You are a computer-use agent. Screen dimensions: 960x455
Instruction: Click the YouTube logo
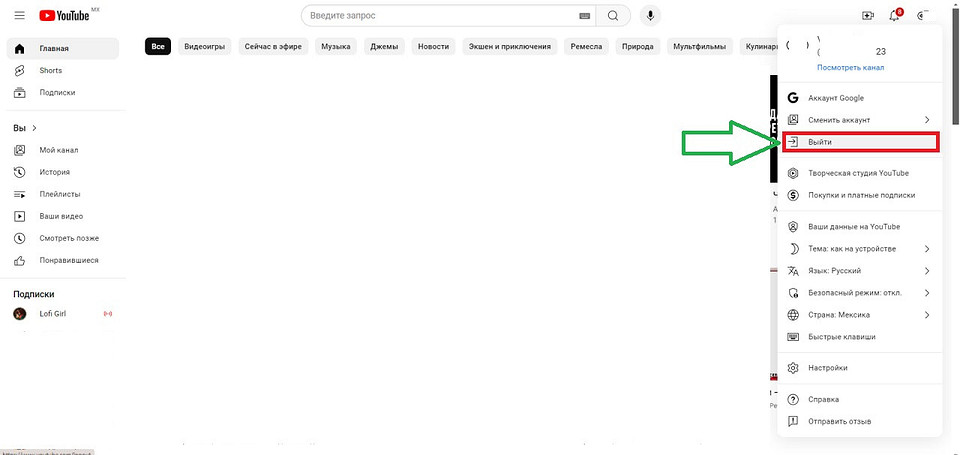pyautogui.click(x=68, y=16)
